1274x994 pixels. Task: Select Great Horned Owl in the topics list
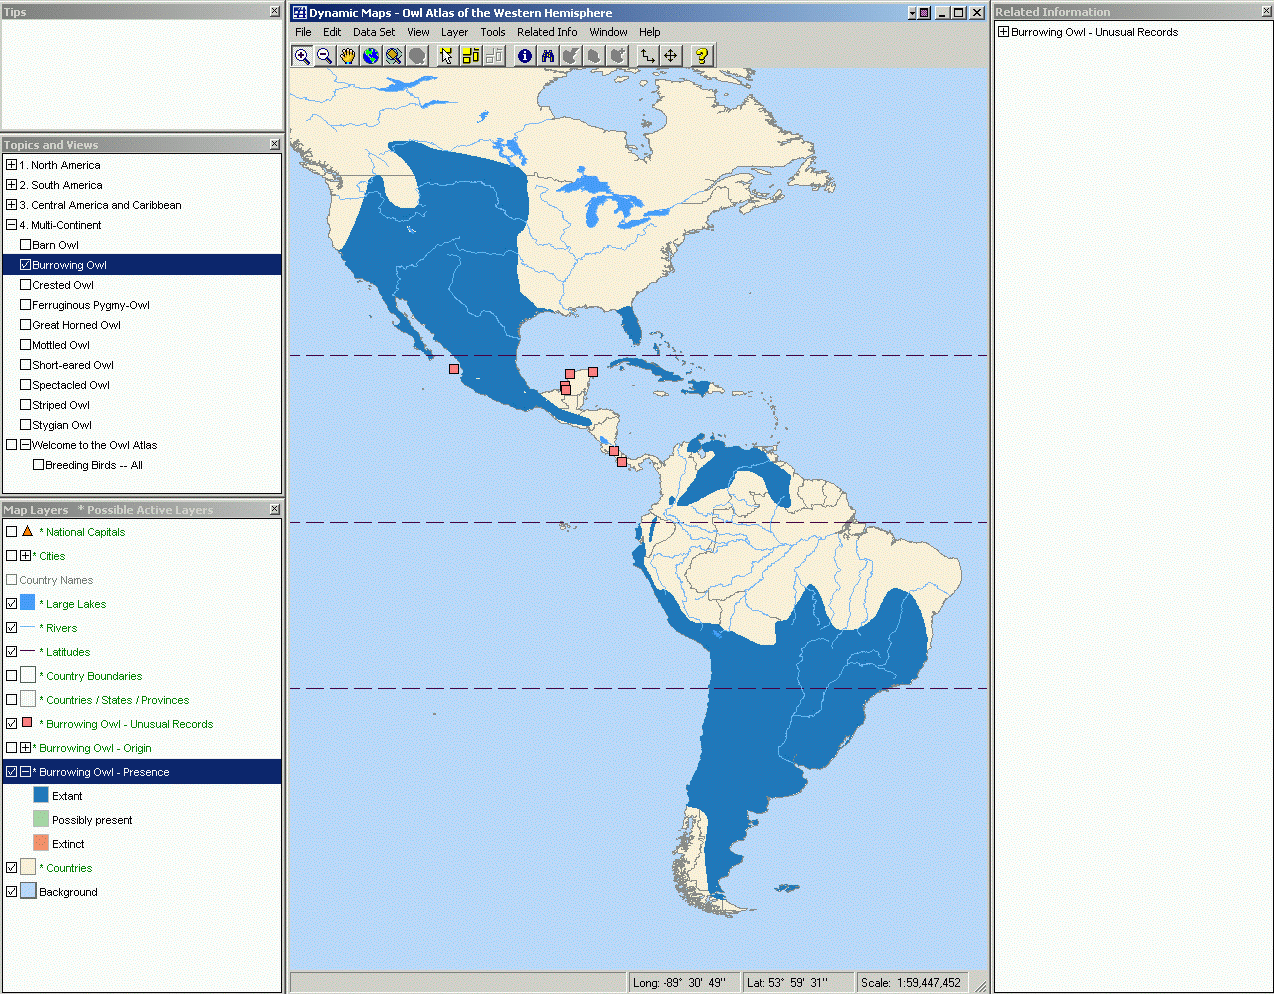(76, 325)
